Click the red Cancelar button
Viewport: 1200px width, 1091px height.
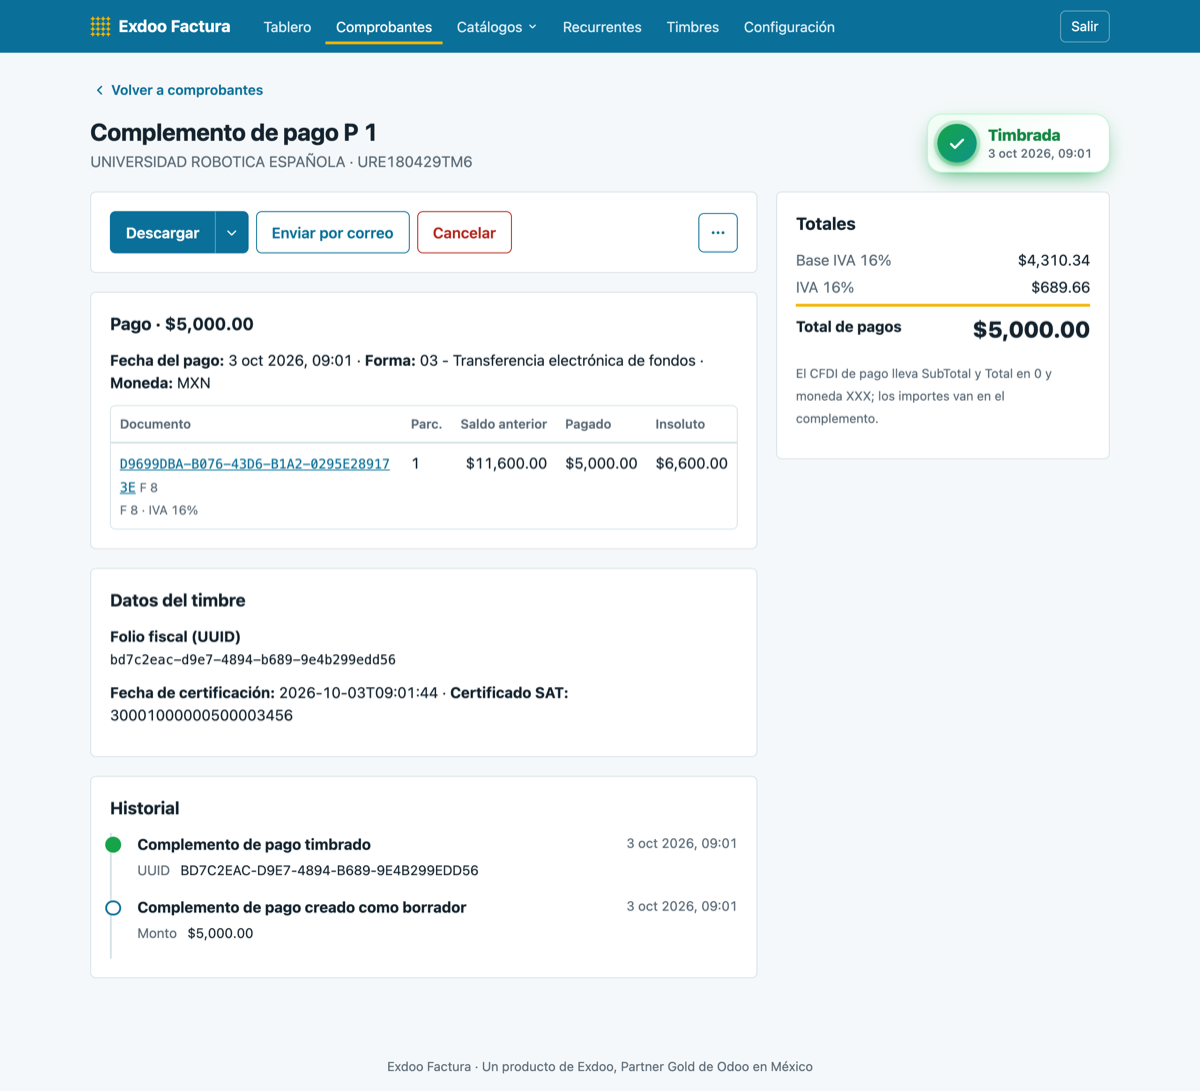tap(464, 233)
